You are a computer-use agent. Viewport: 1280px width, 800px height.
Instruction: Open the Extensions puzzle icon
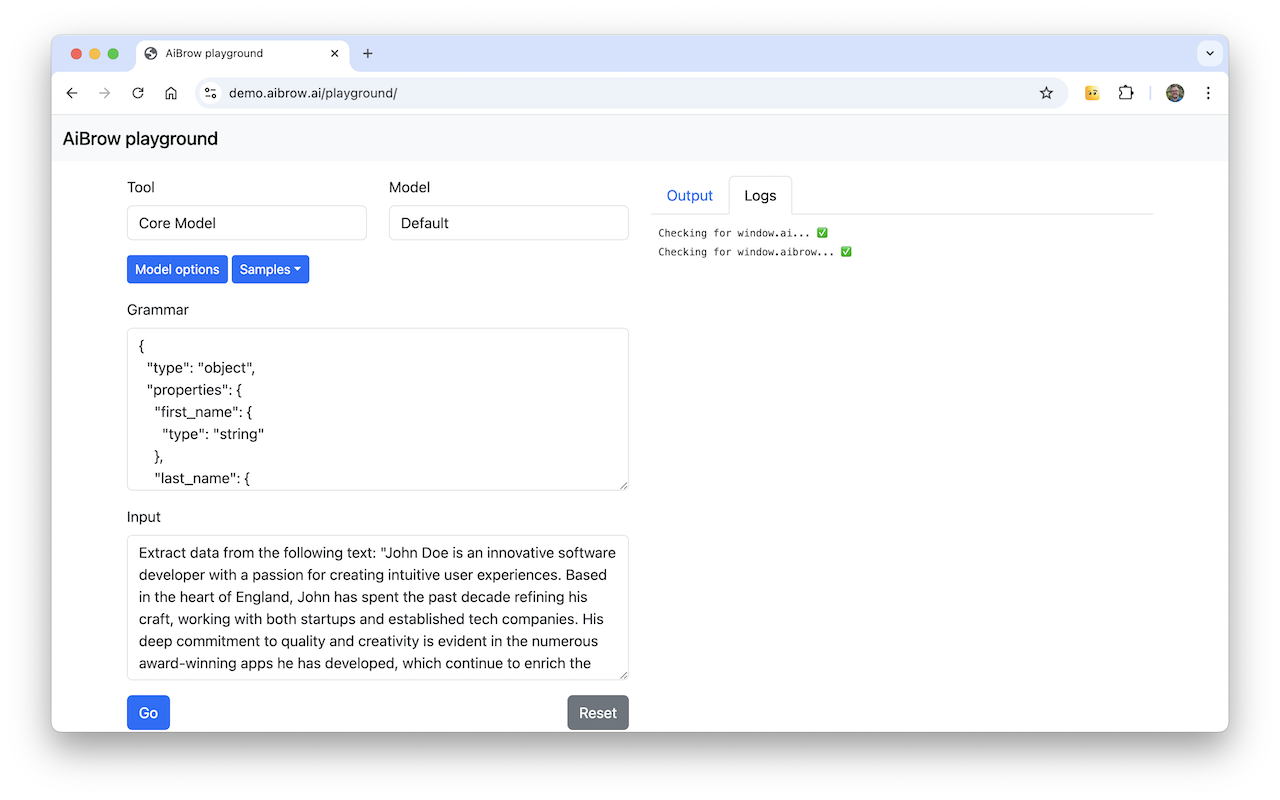point(1126,93)
